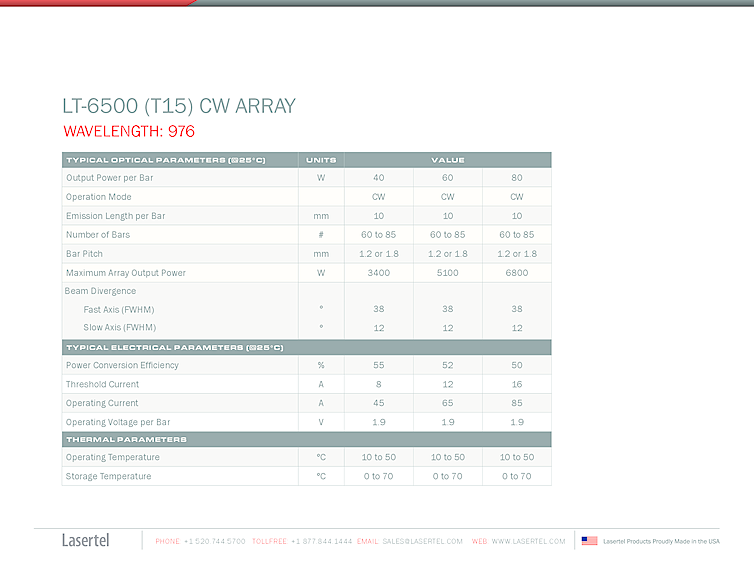Click the Lasertel logo in footer
The image size is (754, 566).
(86, 541)
